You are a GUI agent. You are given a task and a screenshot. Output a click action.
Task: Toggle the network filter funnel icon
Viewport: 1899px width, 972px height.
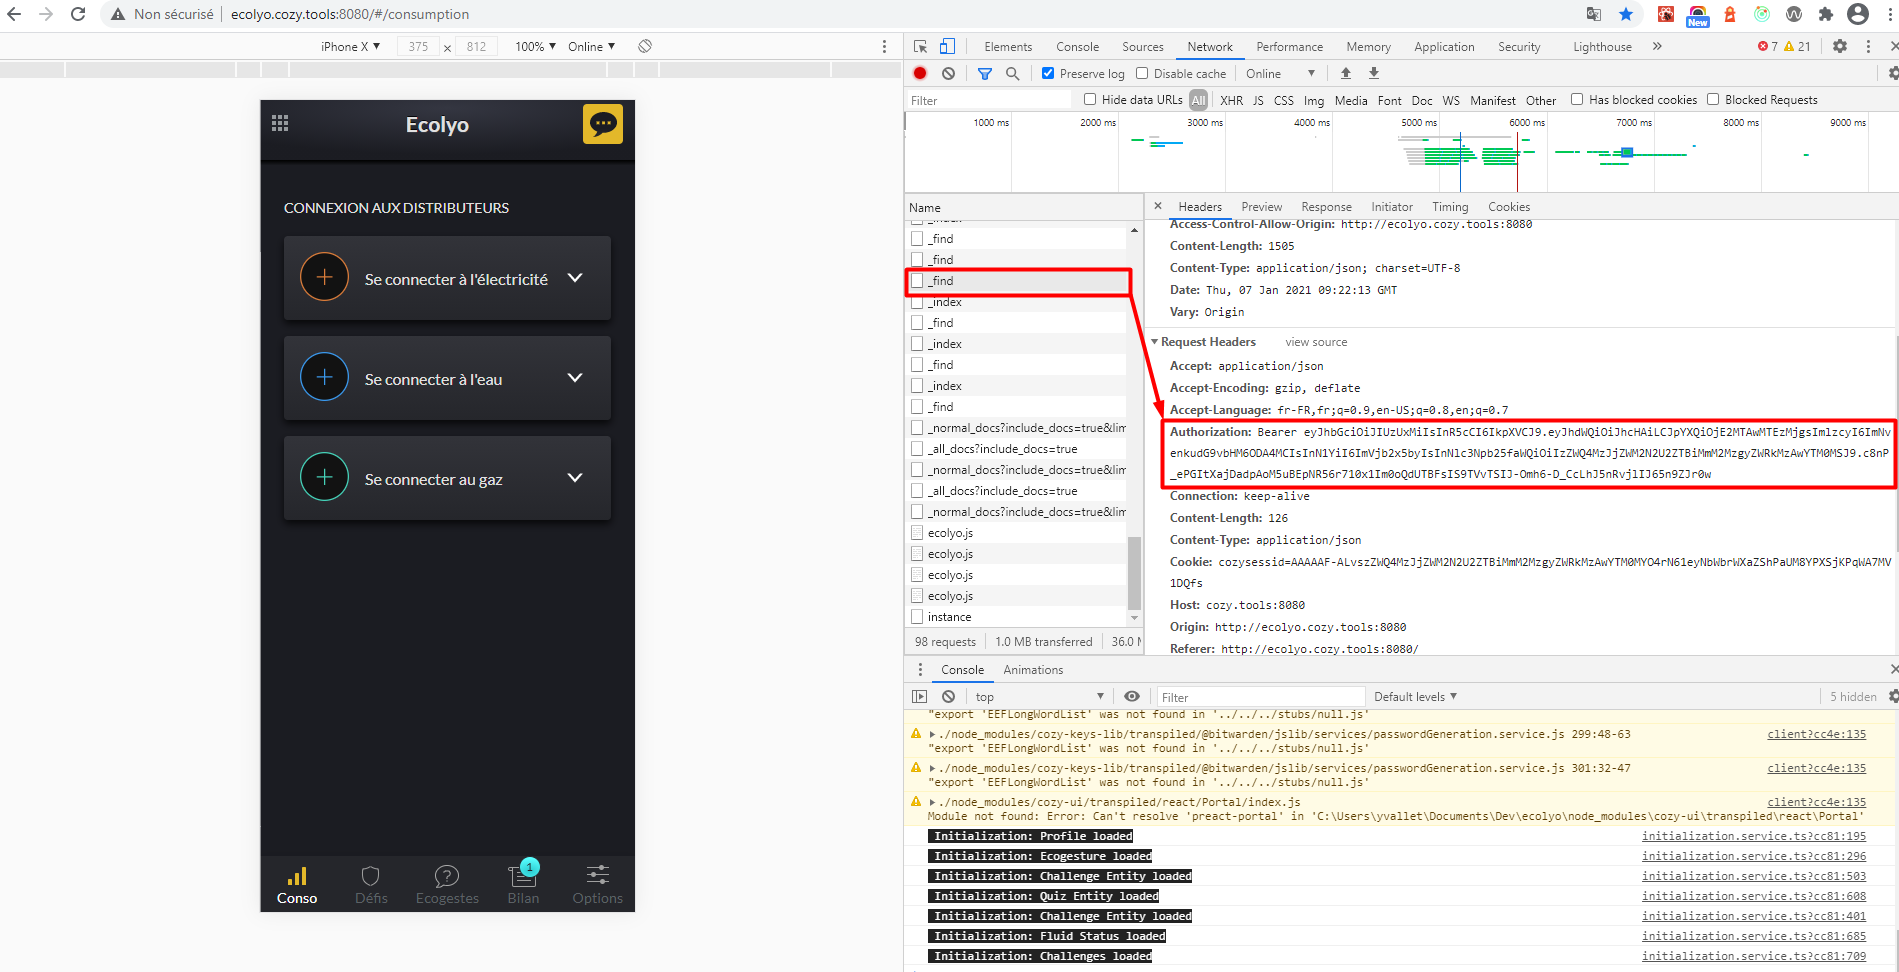[985, 73]
